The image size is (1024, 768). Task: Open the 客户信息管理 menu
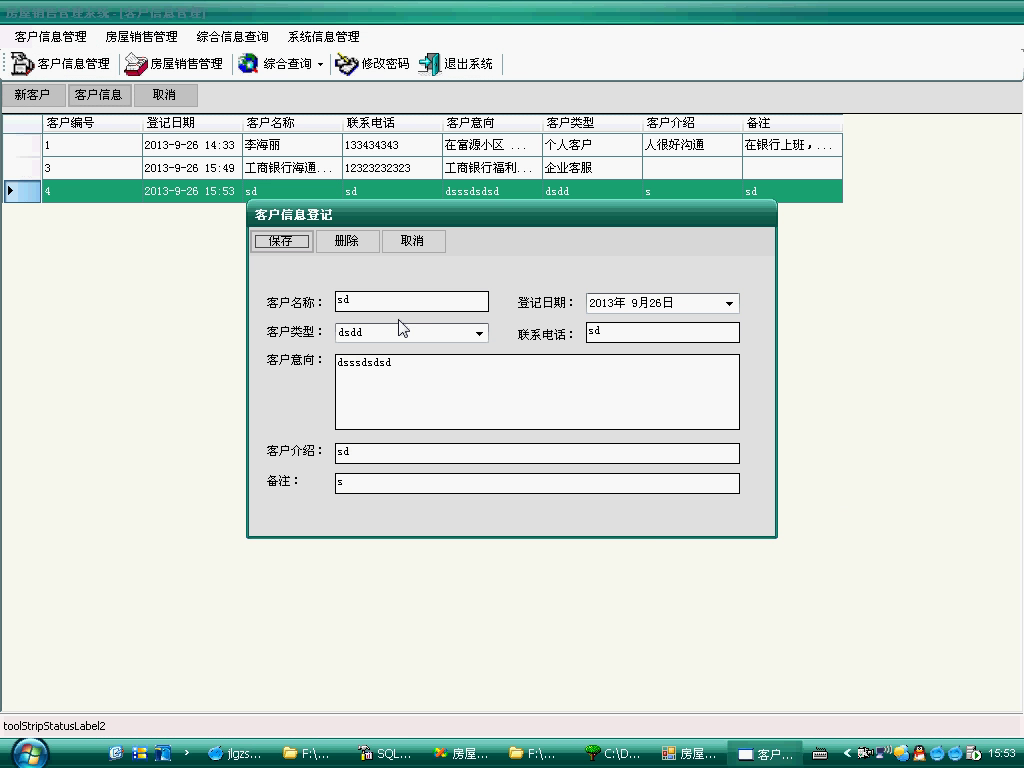[x=50, y=37]
